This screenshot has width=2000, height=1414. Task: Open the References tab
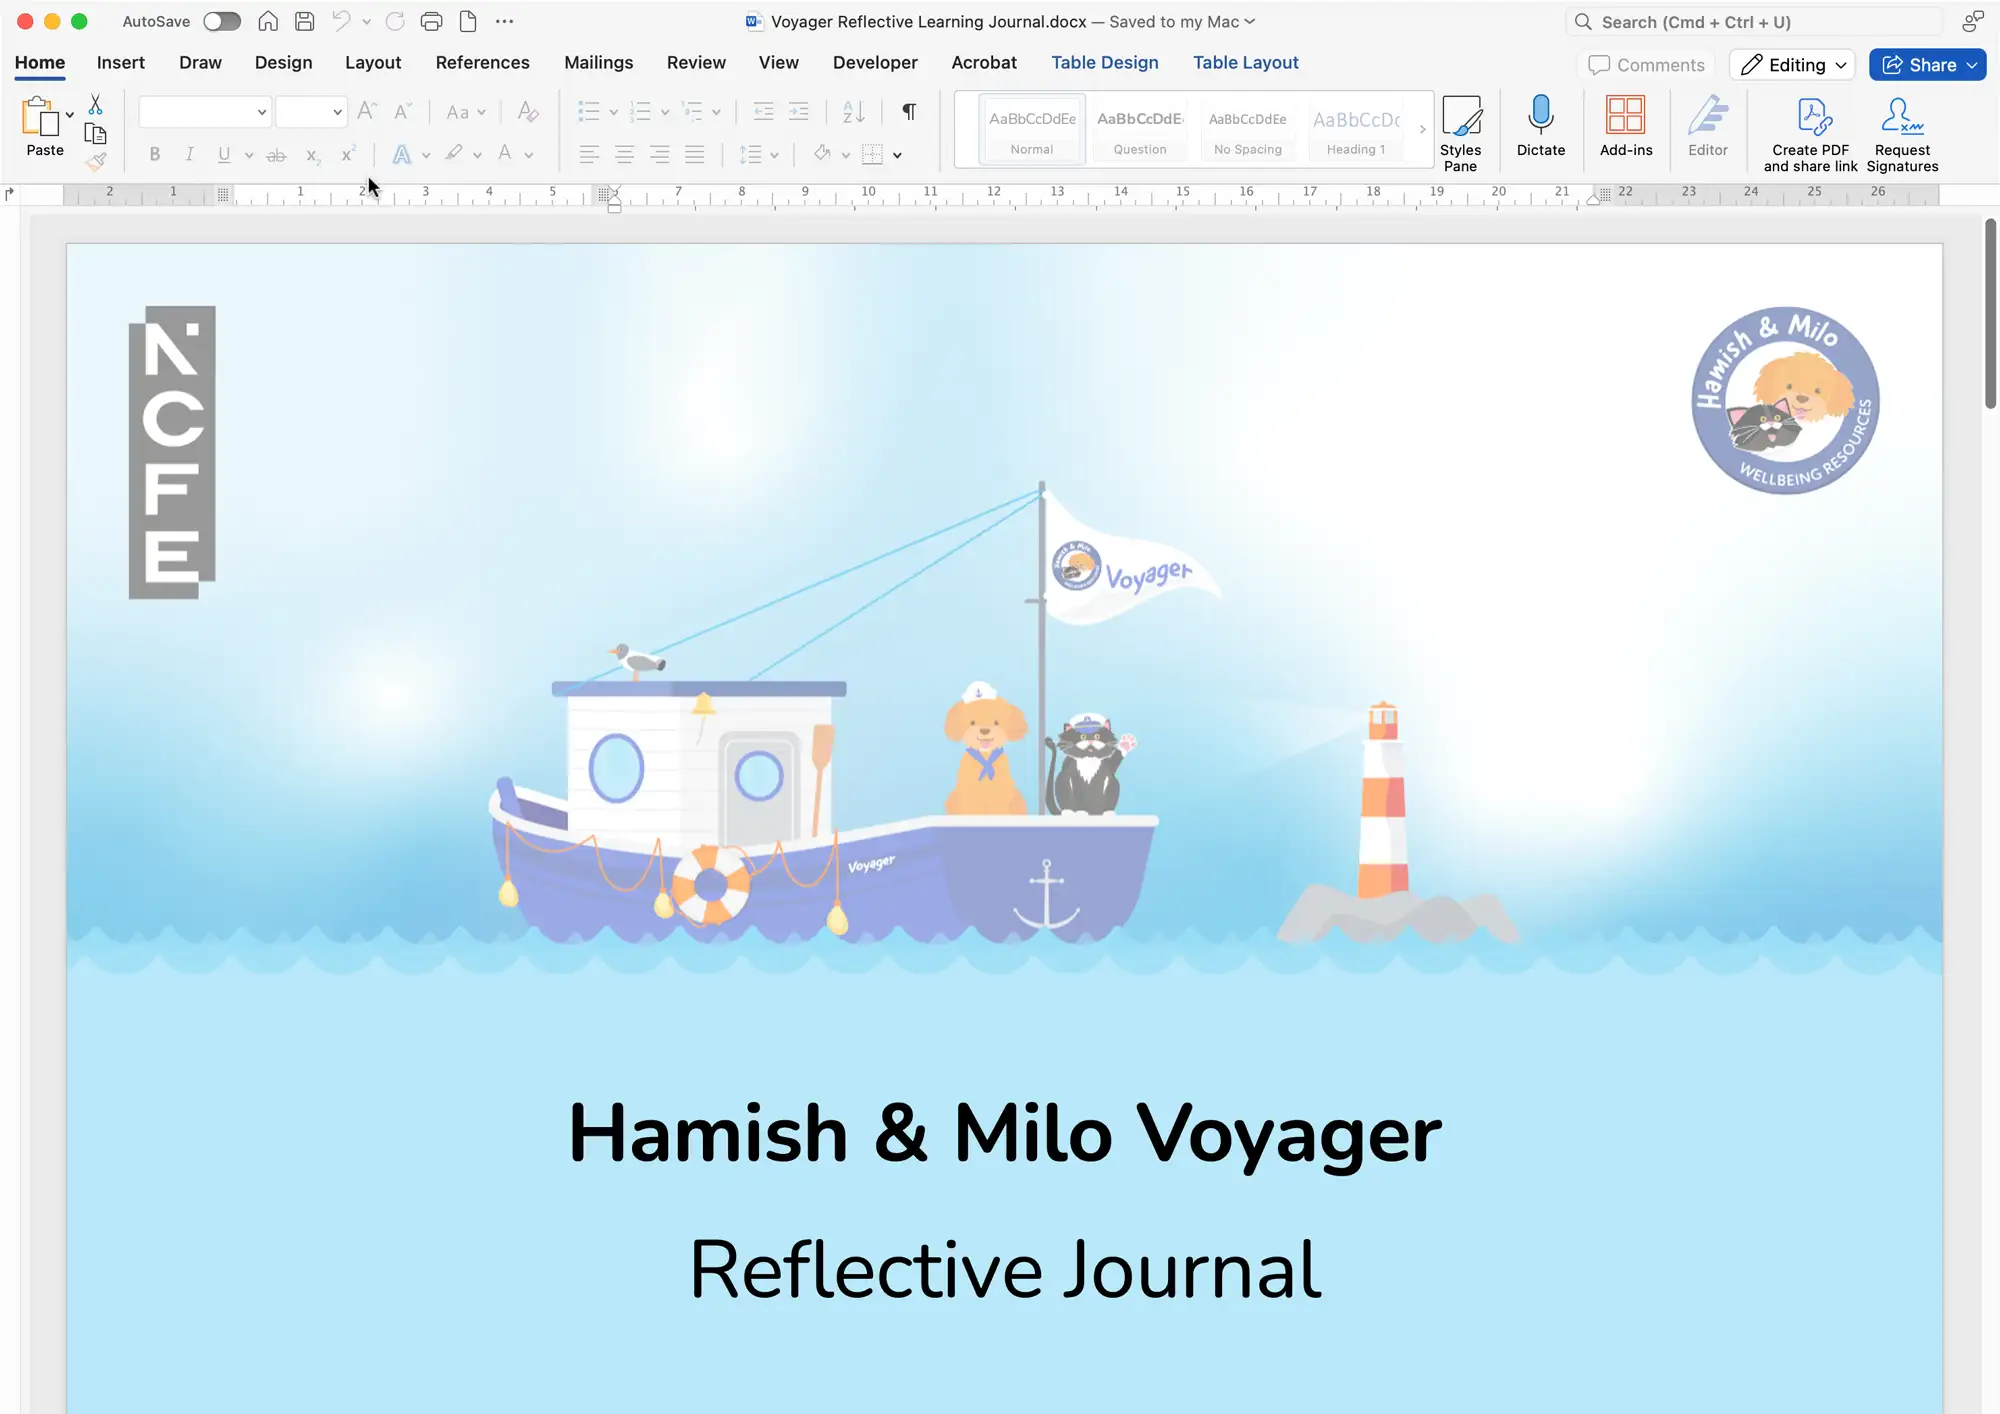[x=482, y=62]
